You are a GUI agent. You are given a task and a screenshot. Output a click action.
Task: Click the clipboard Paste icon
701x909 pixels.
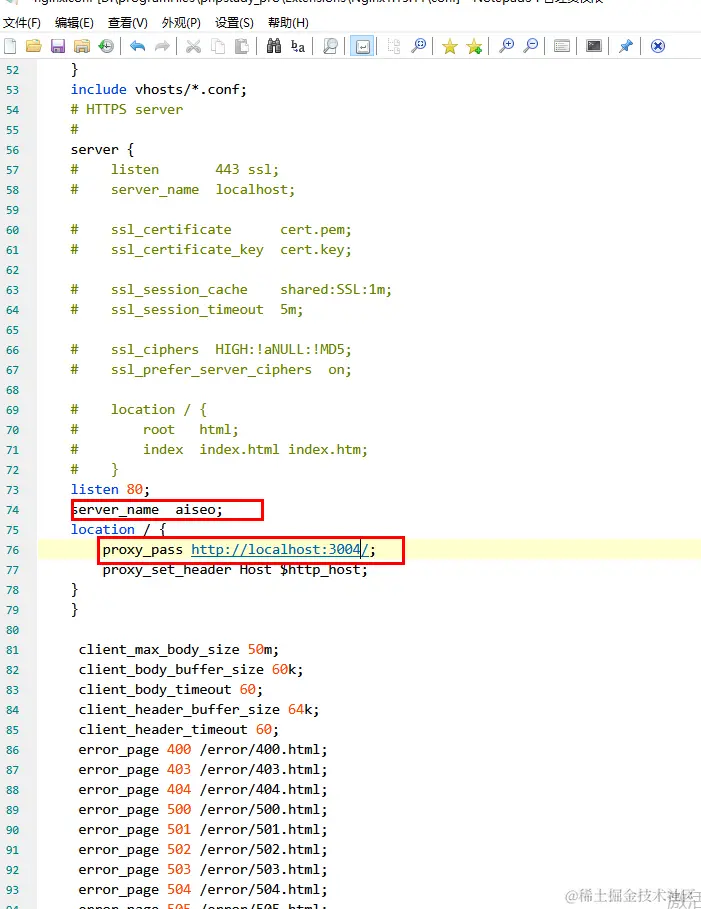coord(242,46)
